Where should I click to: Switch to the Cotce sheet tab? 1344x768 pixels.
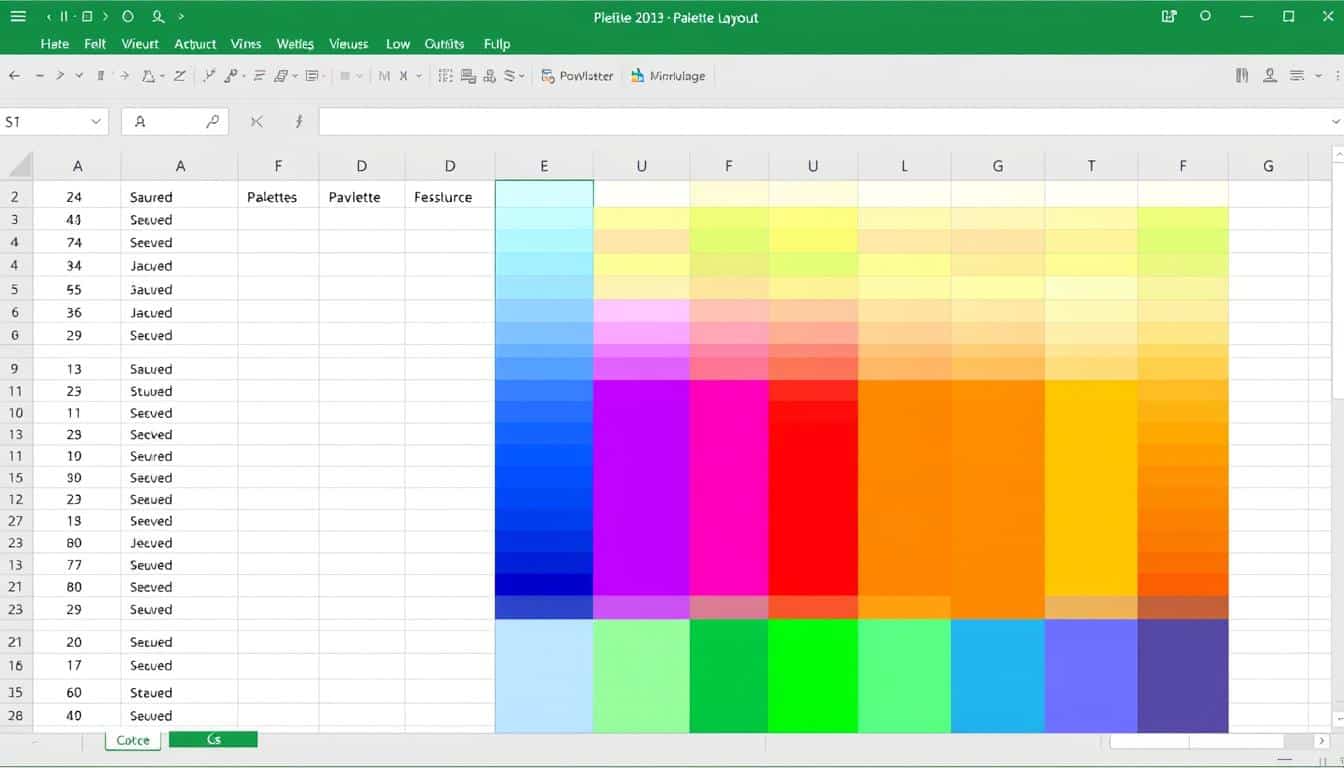(133, 740)
